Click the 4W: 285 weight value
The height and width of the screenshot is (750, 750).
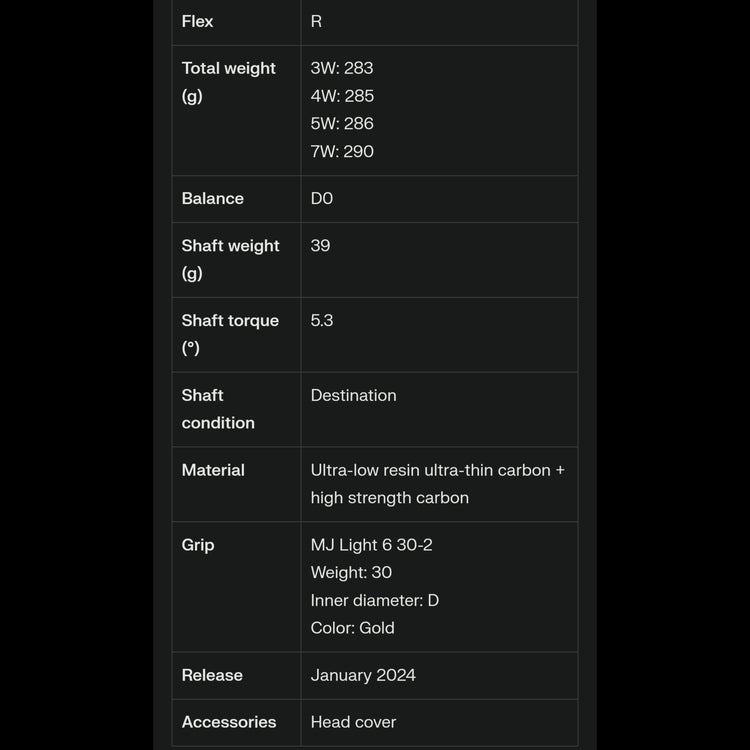[342, 96]
